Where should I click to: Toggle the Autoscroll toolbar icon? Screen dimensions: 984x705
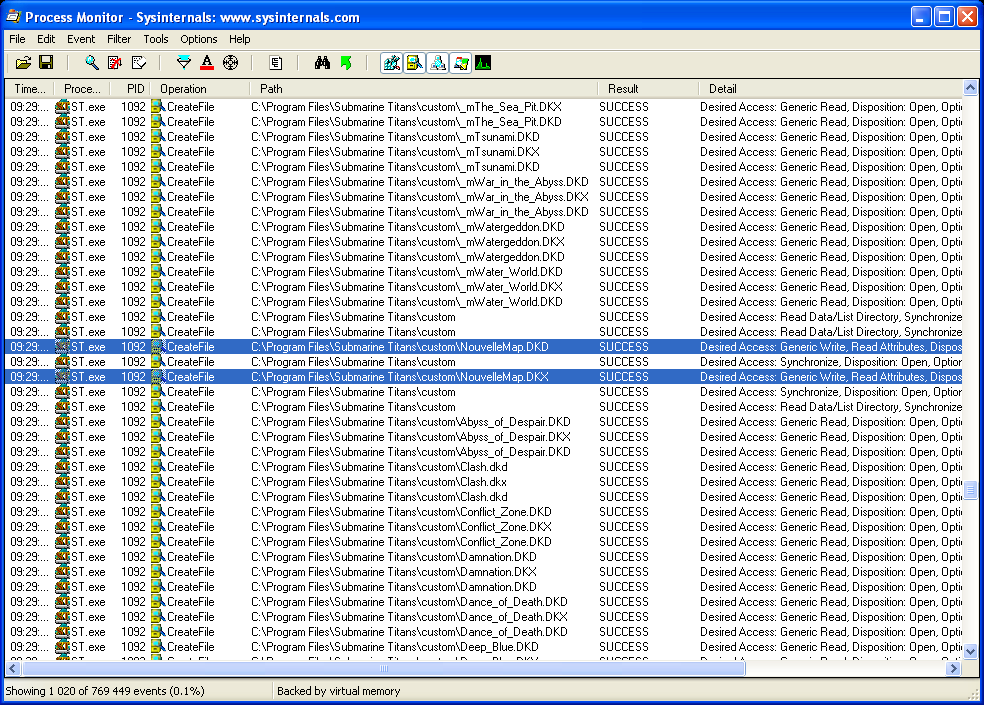click(115, 63)
